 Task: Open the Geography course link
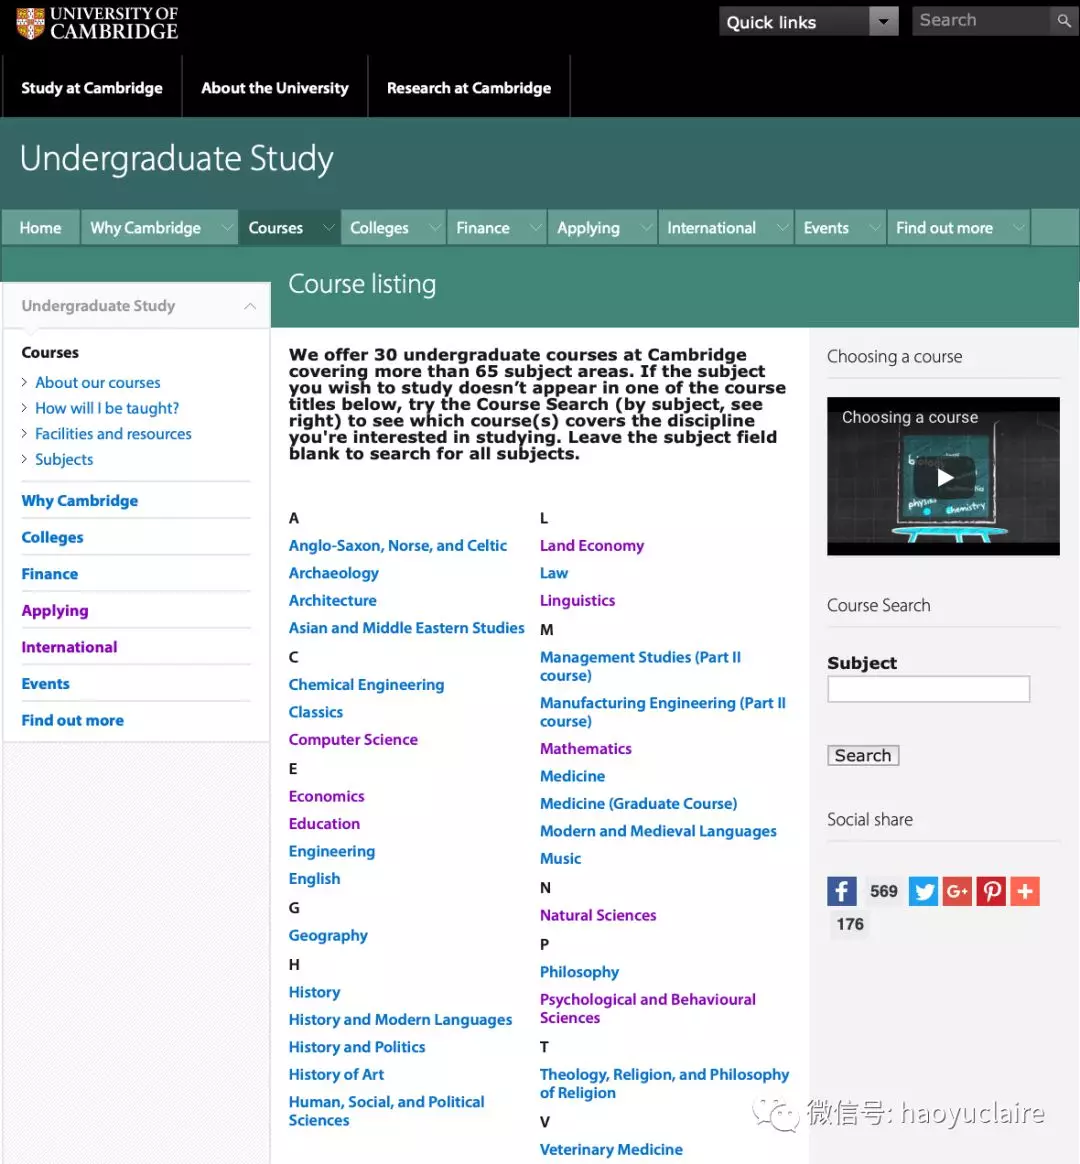[x=328, y=935]
